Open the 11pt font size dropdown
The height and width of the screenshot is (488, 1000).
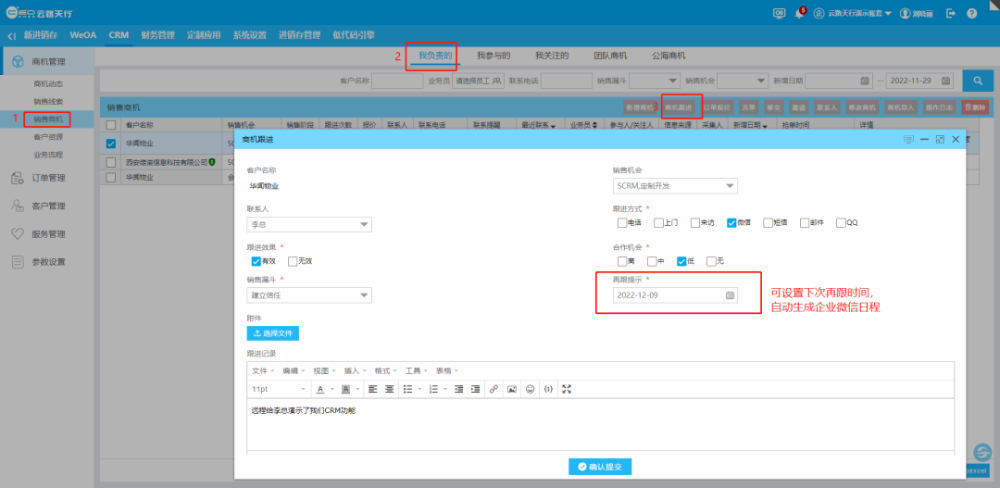point(279,389)
